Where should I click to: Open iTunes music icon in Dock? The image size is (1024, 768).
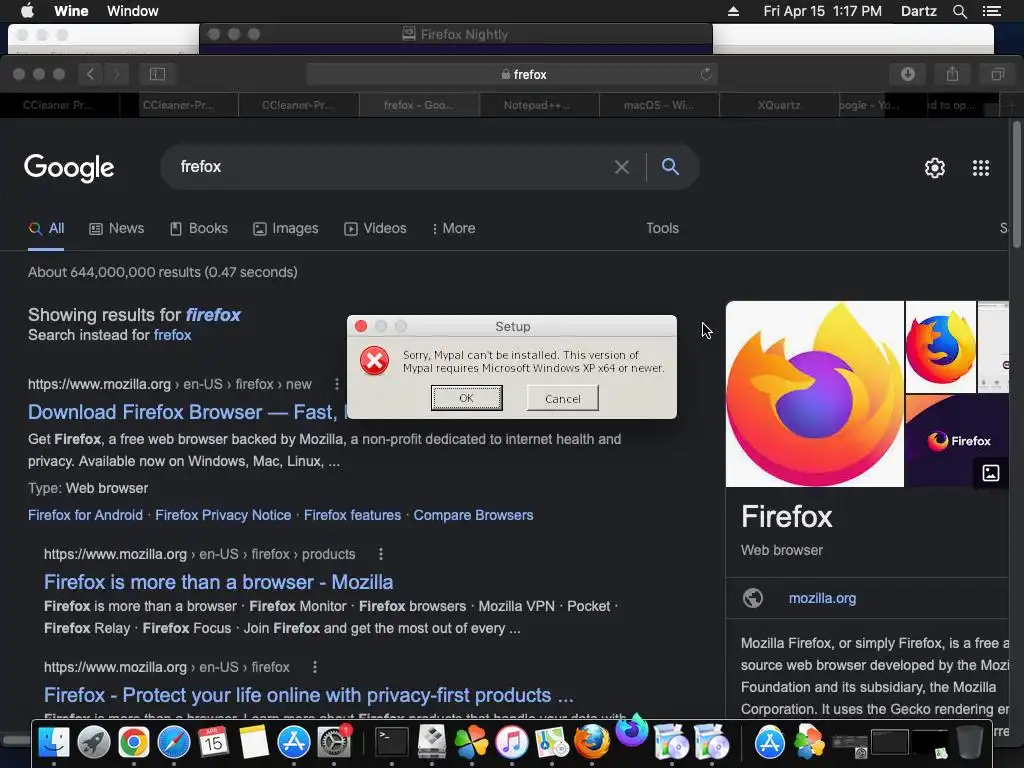(x=511, y=742)
